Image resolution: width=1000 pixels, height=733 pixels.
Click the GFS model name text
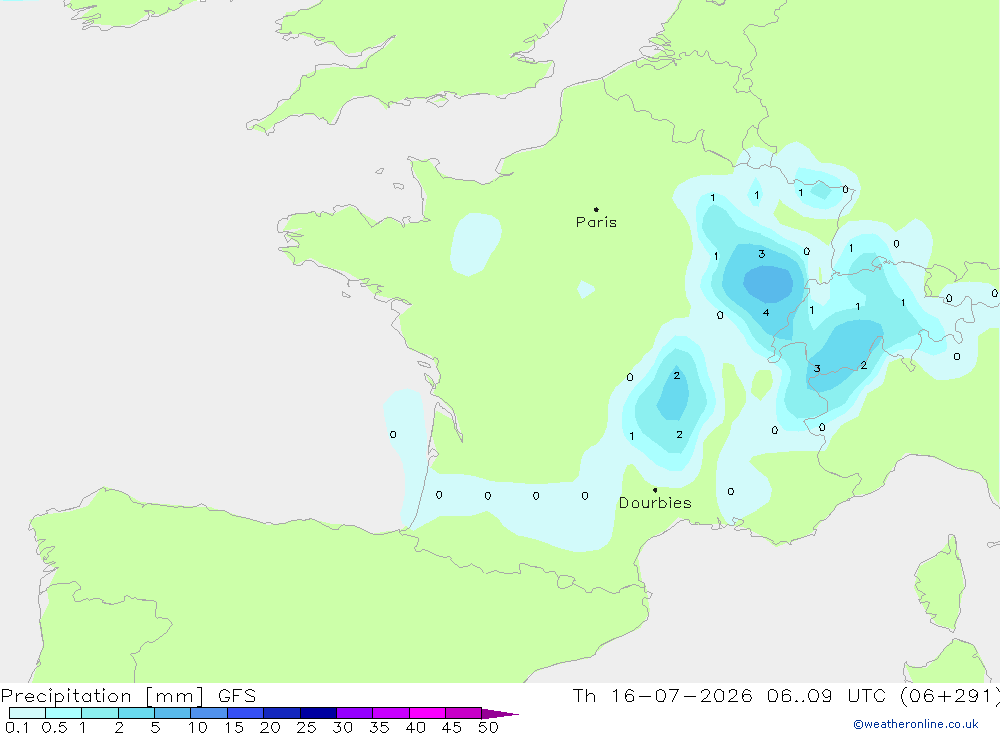(237, 695)
